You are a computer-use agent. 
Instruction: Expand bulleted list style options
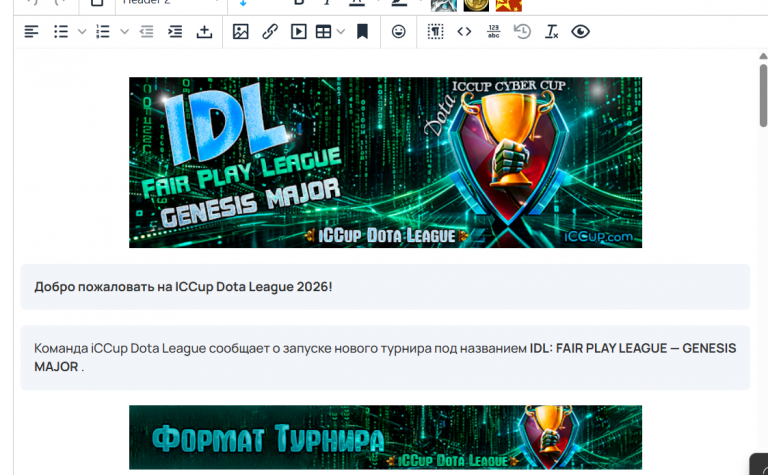[82, 32]
